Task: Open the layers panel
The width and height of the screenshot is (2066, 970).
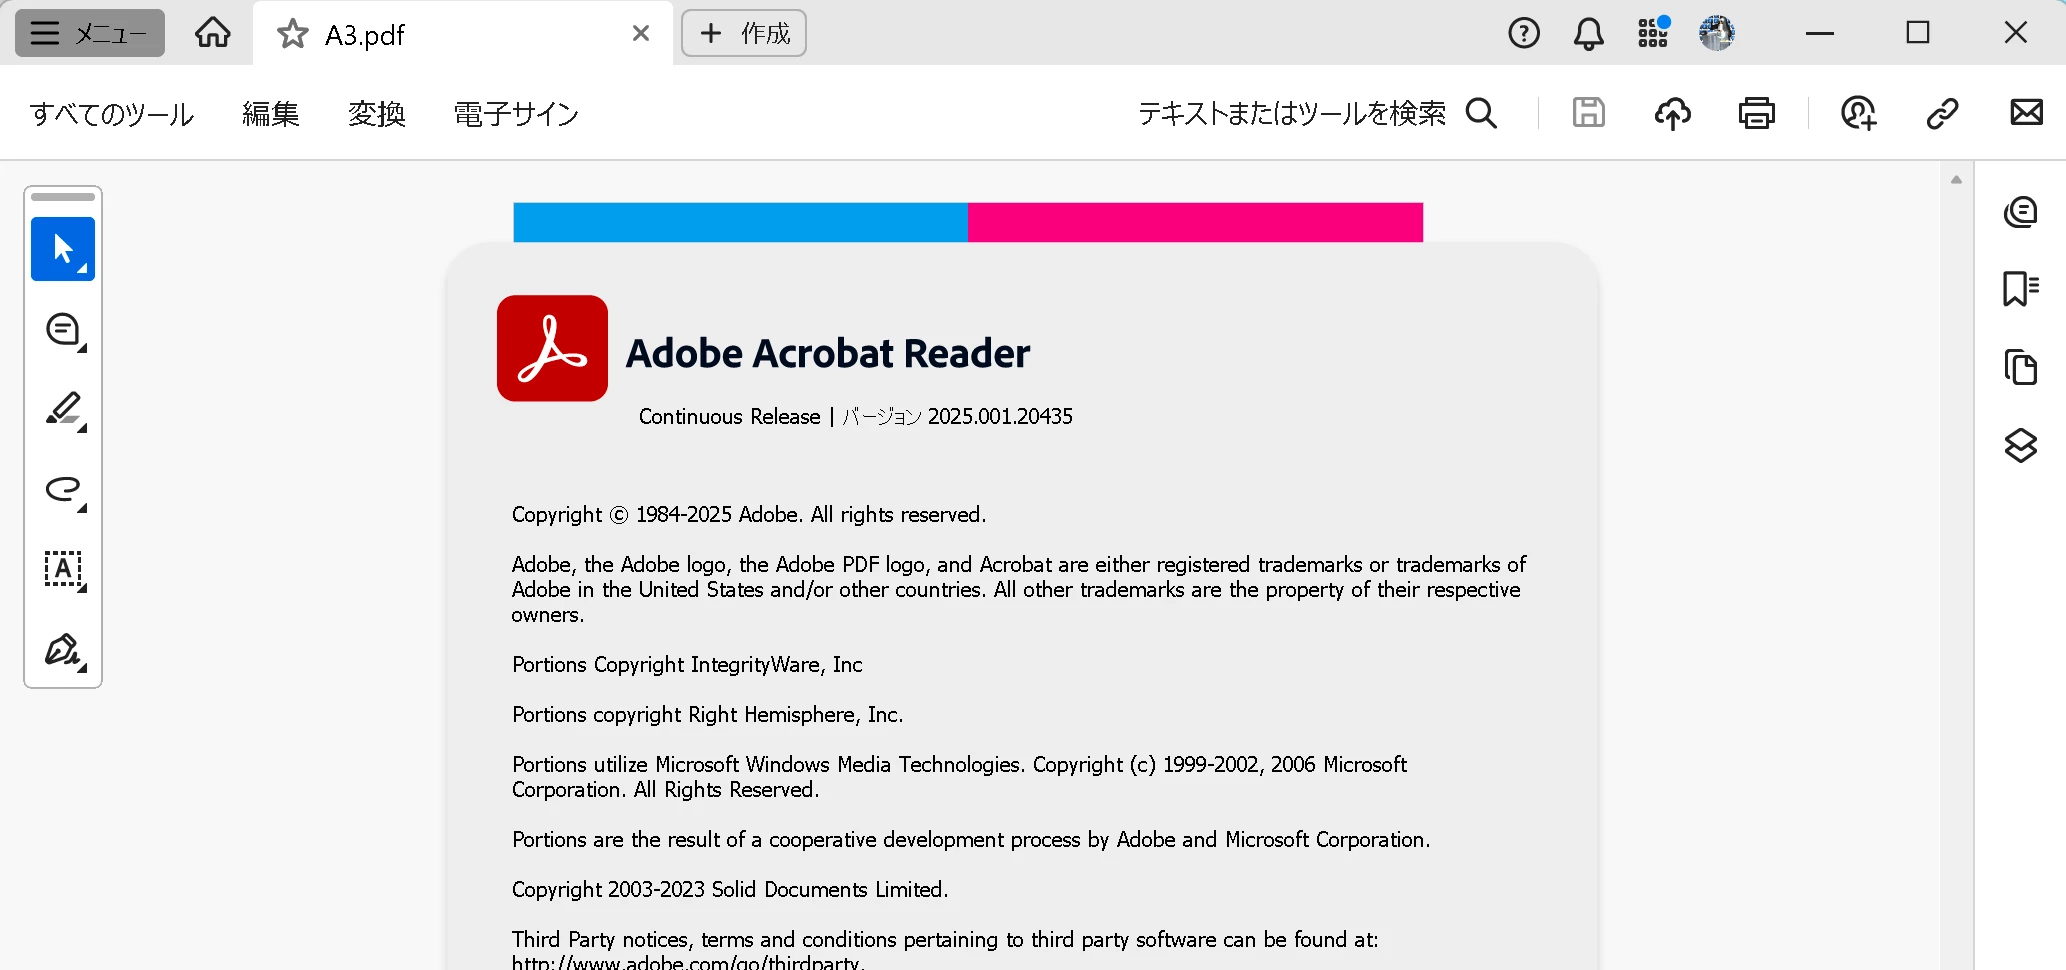Action: 2021,445
